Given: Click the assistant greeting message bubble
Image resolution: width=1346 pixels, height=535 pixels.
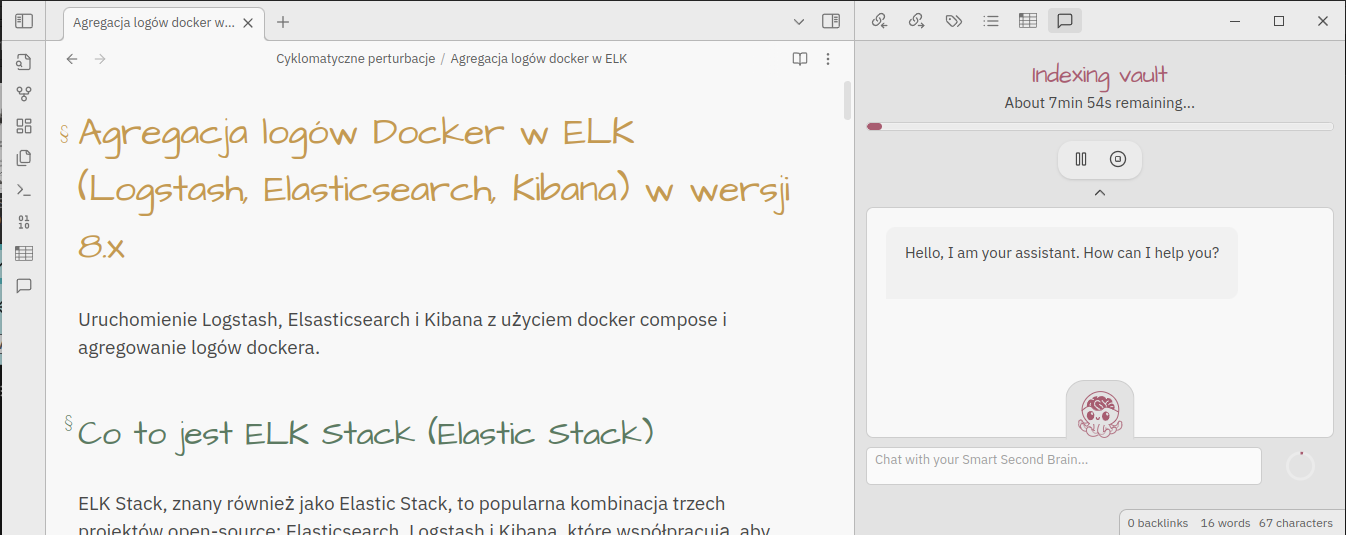Looking at the screenshot, I should click(x=1062, y=263).
